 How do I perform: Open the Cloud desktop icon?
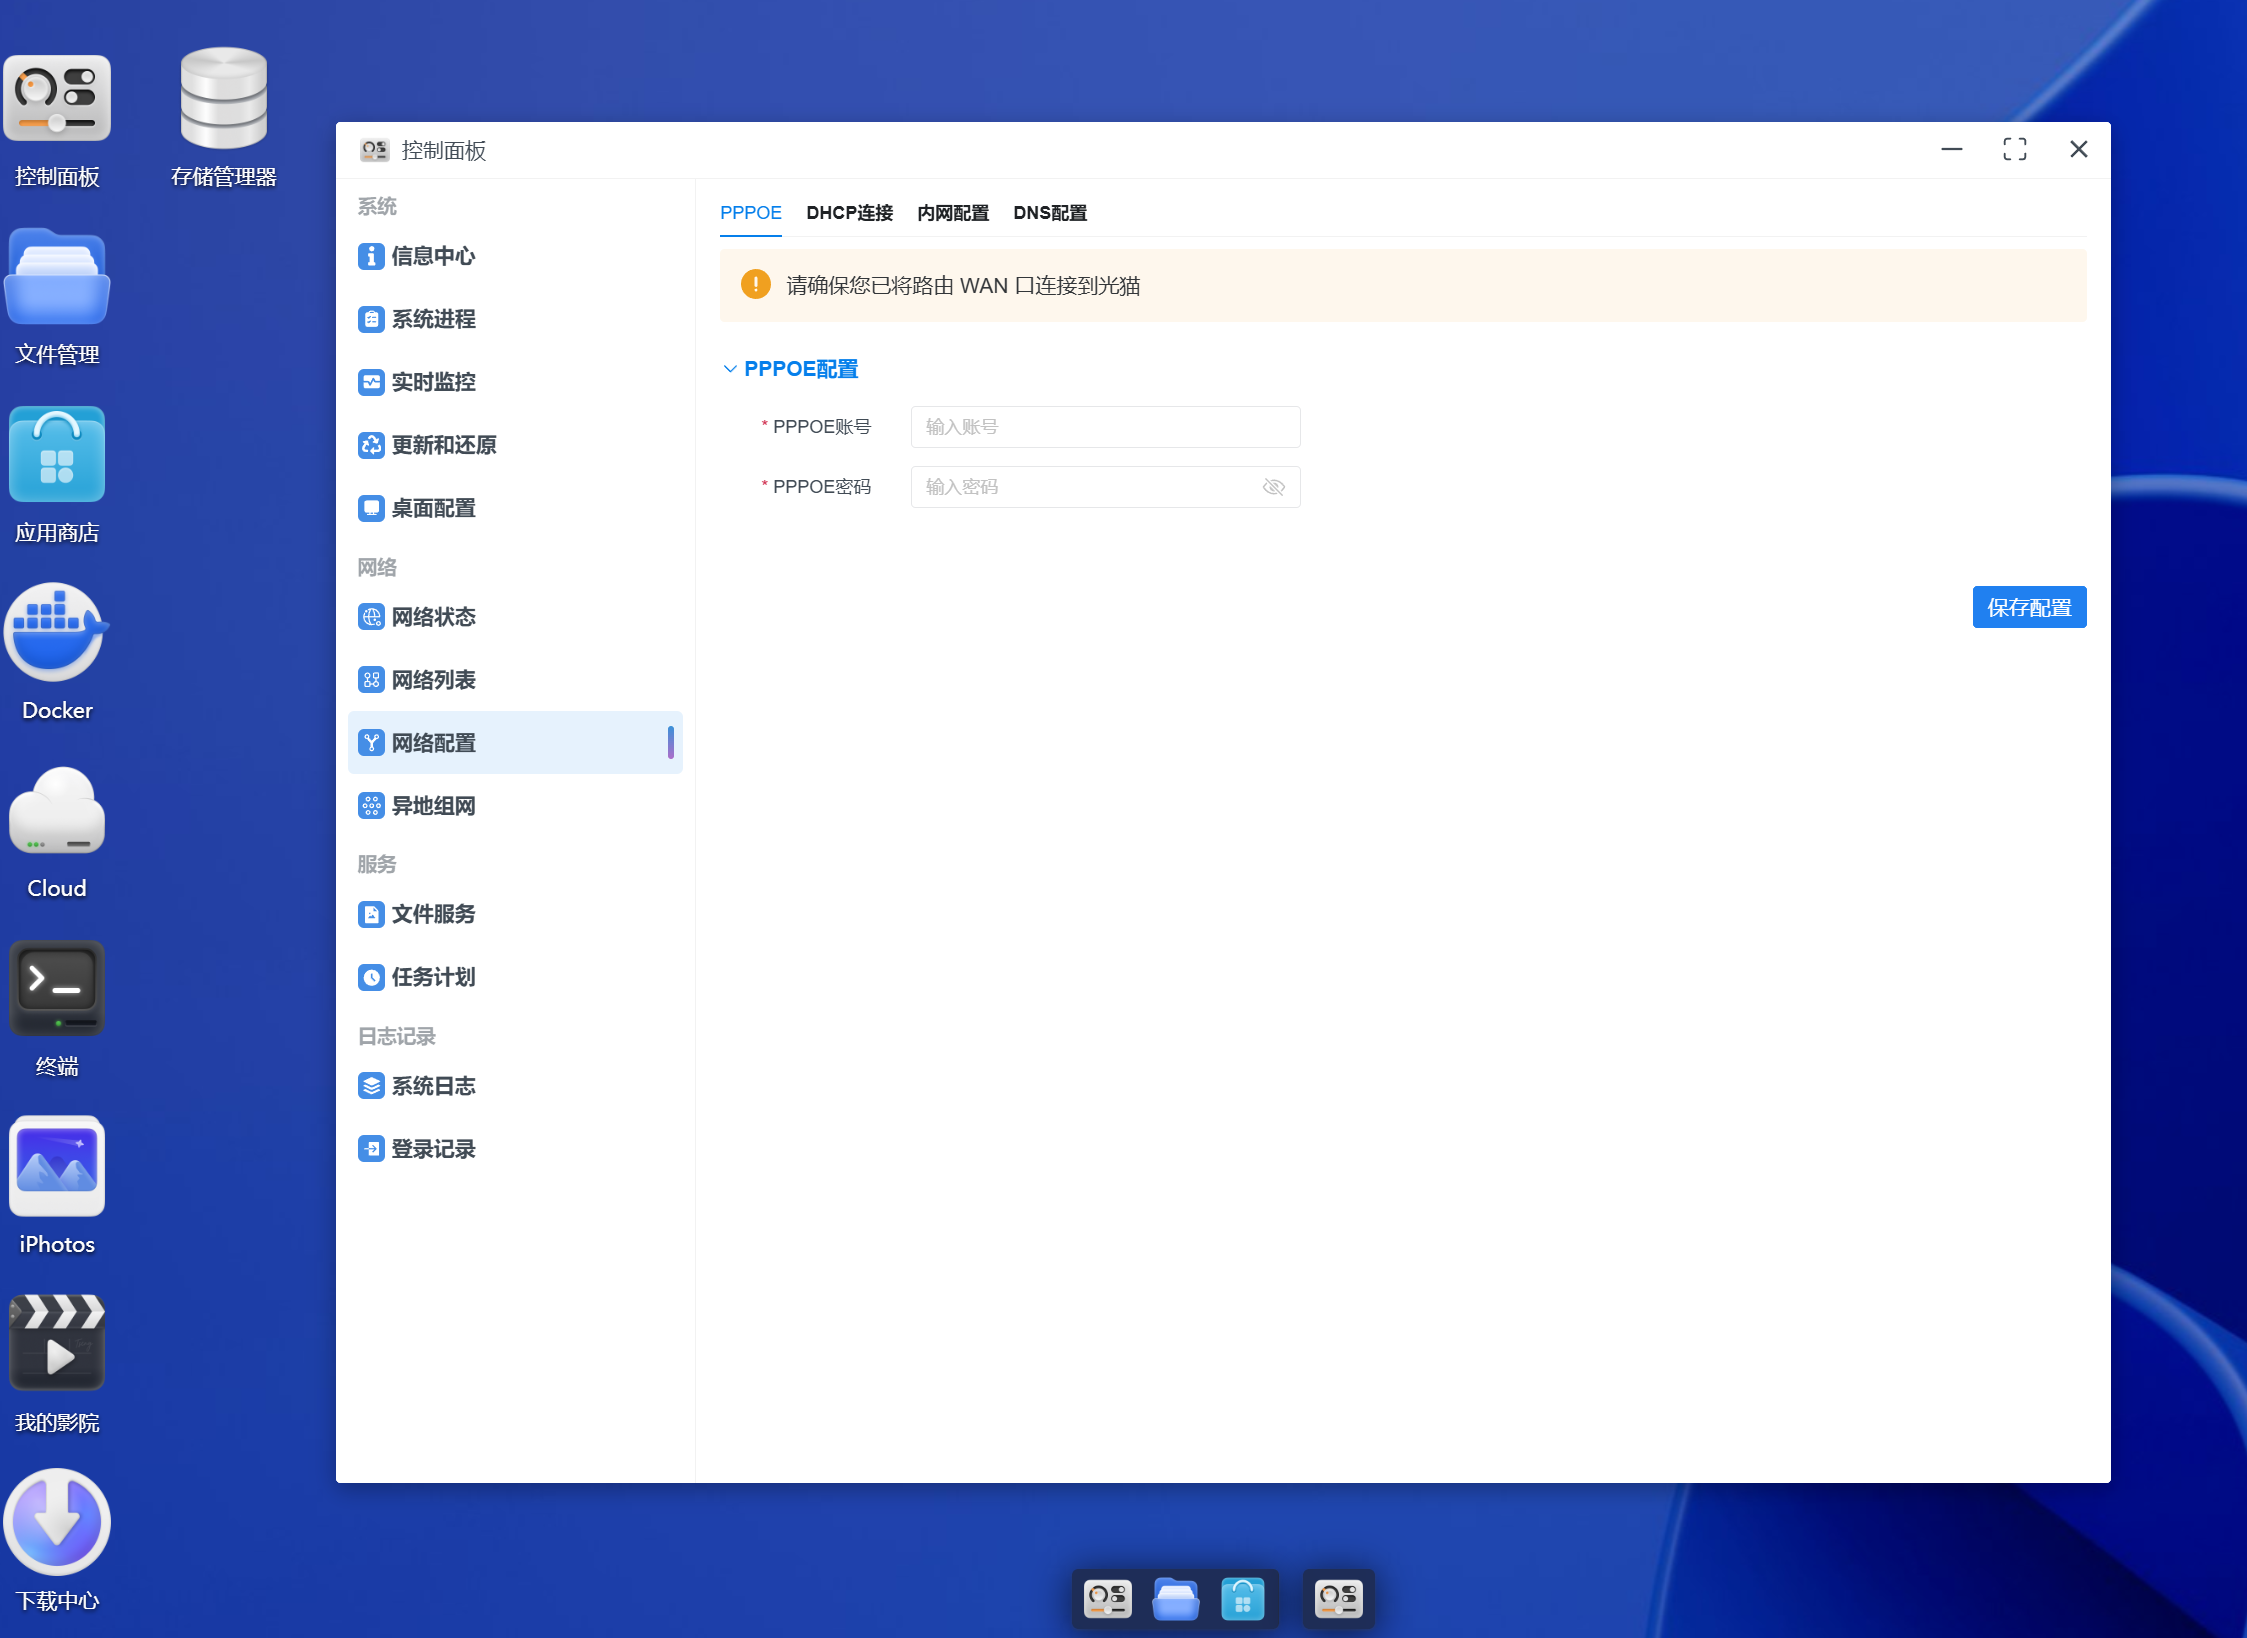57,812
